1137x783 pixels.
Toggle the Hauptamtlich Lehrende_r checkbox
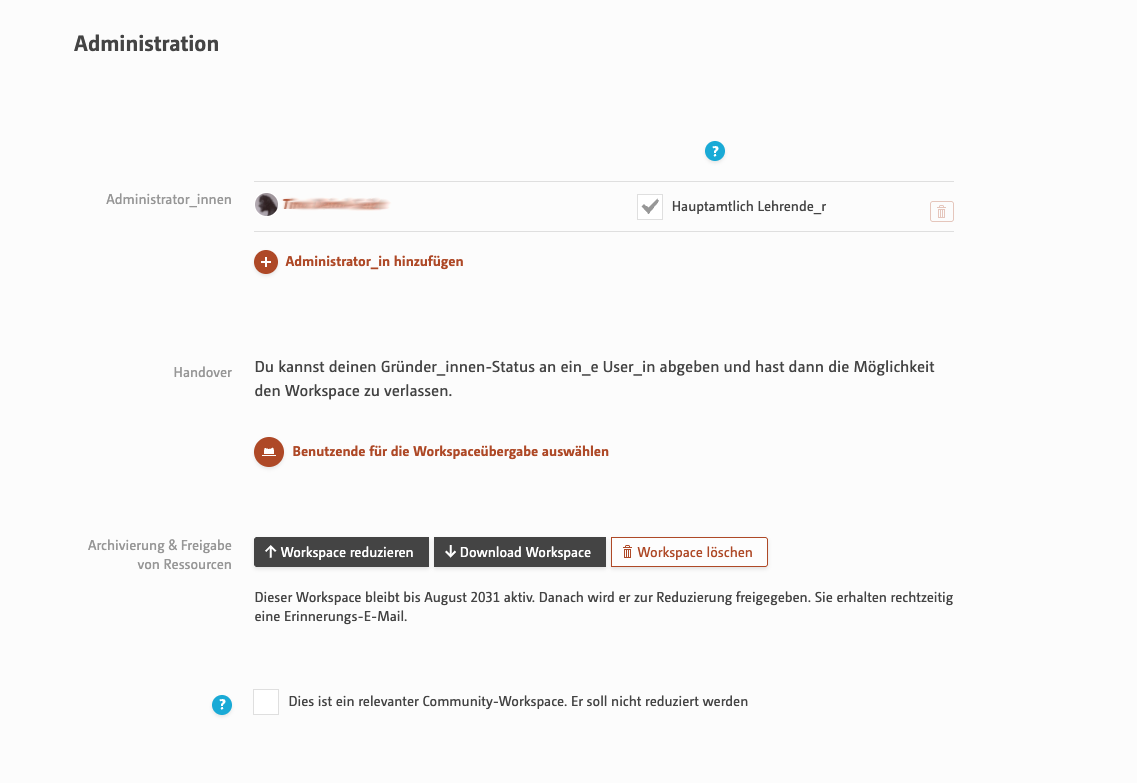[650, 207]
